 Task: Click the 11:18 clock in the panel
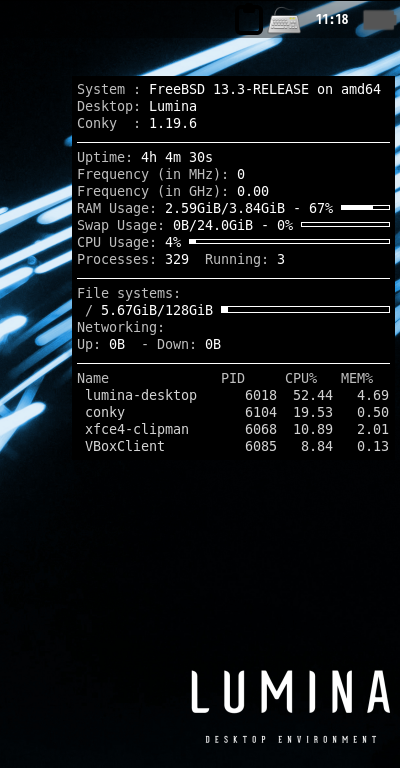click(332, 20)
